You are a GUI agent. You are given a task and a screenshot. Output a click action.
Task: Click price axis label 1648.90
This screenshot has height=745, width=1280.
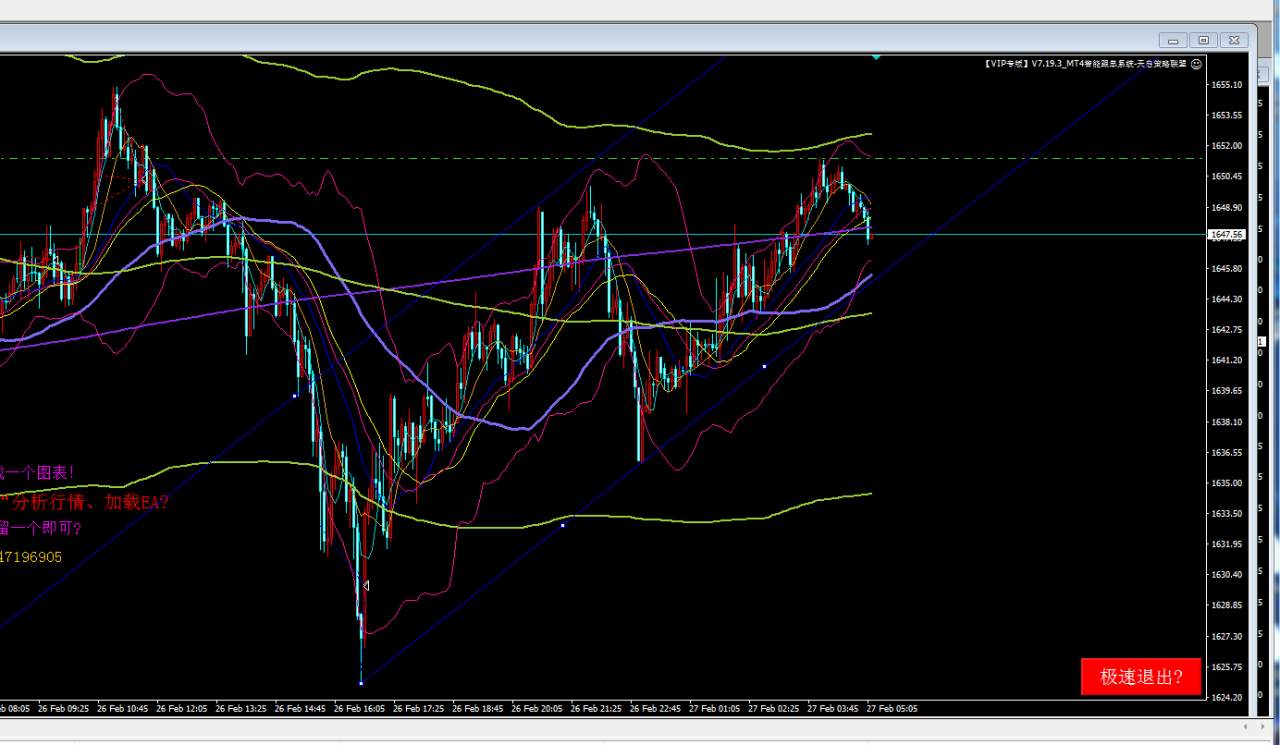[1226, 207]
